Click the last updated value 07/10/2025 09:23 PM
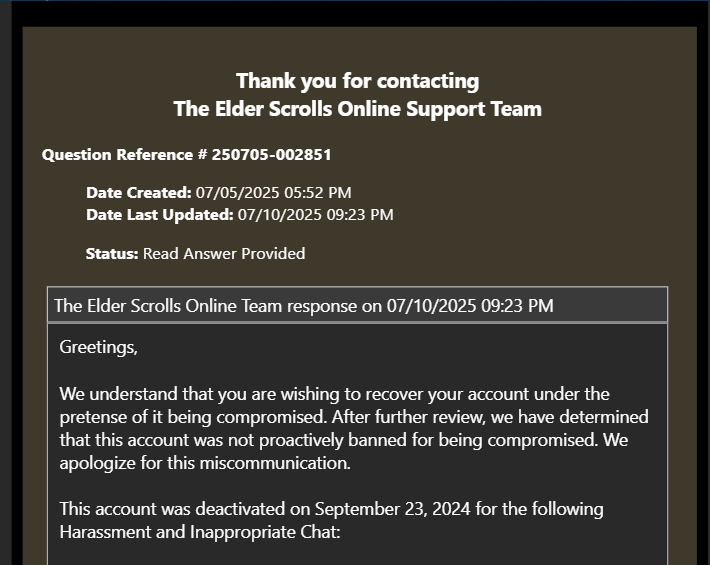 point(316,215)
